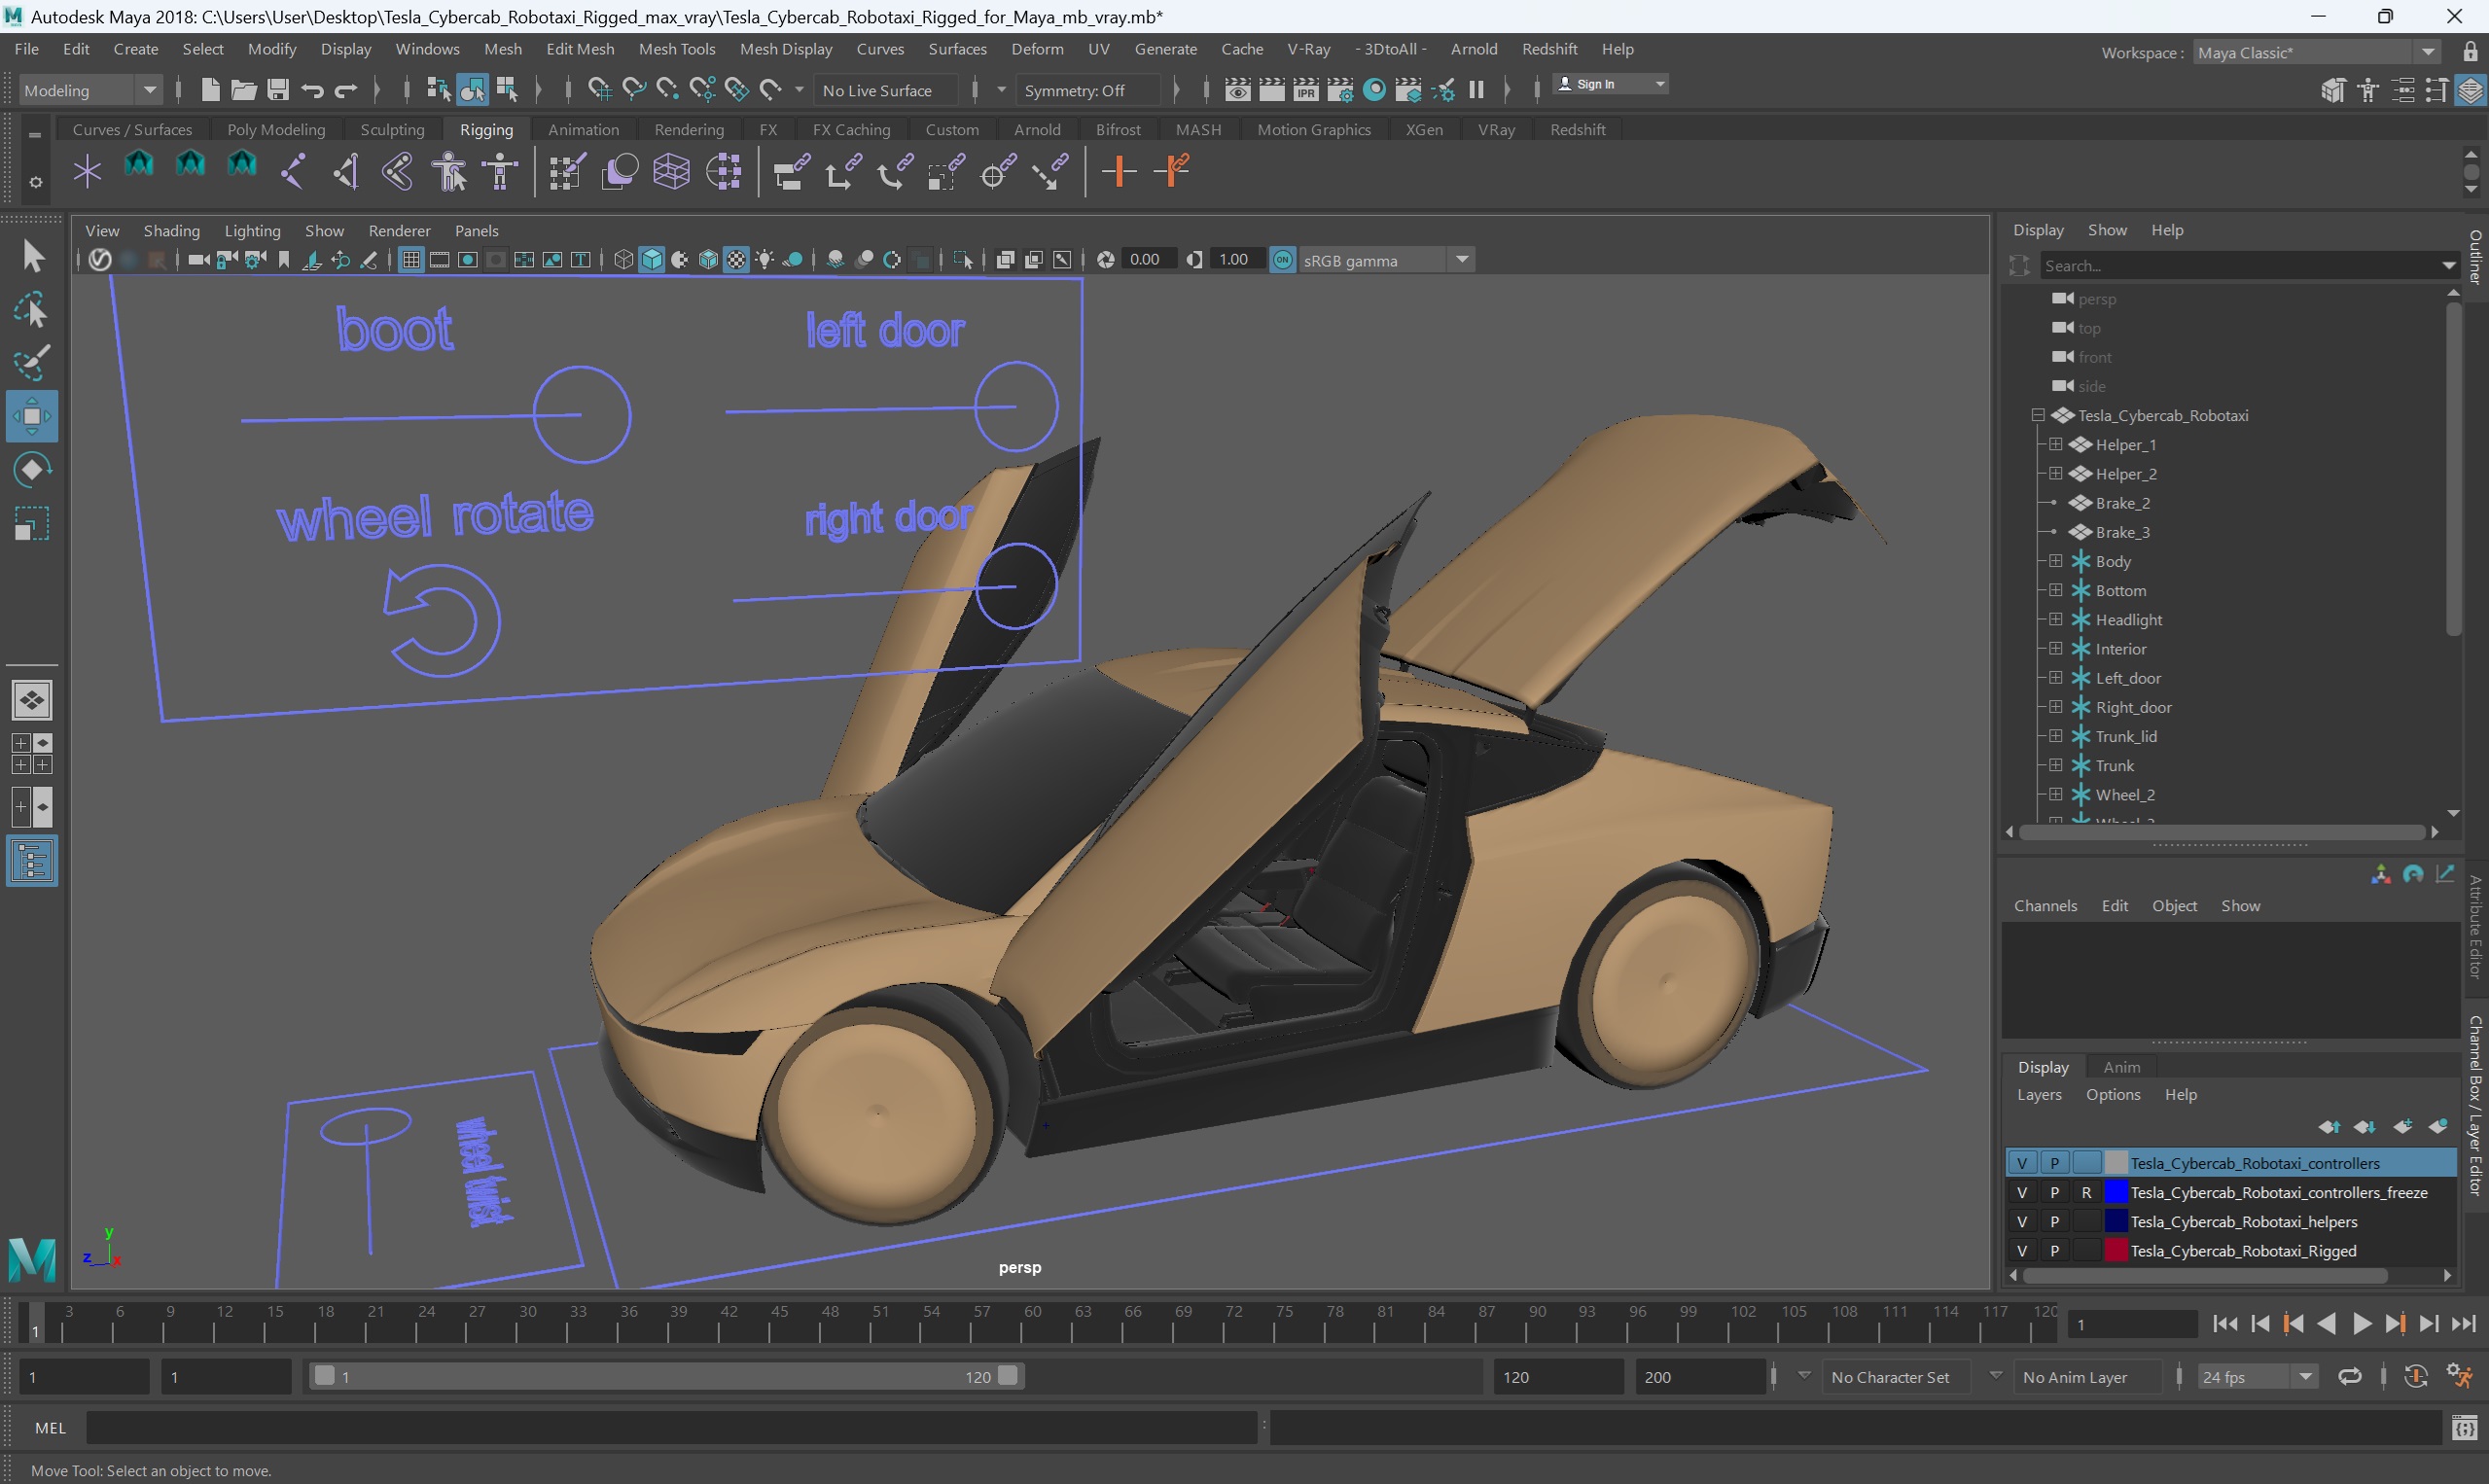Open Render View from status line
Screen dimensions: 2489x1484
(1237, 90)
